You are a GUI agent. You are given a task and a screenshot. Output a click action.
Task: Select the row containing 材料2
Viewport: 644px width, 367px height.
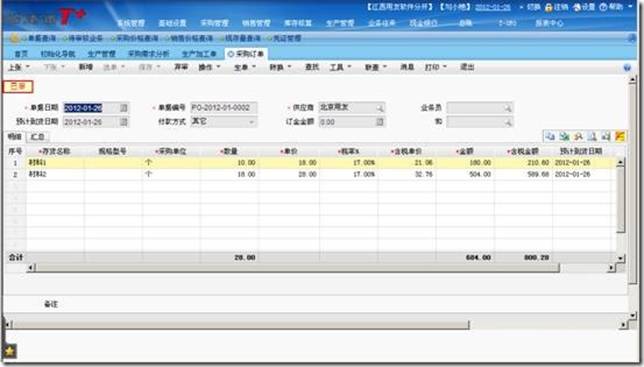tap(310, 174)
